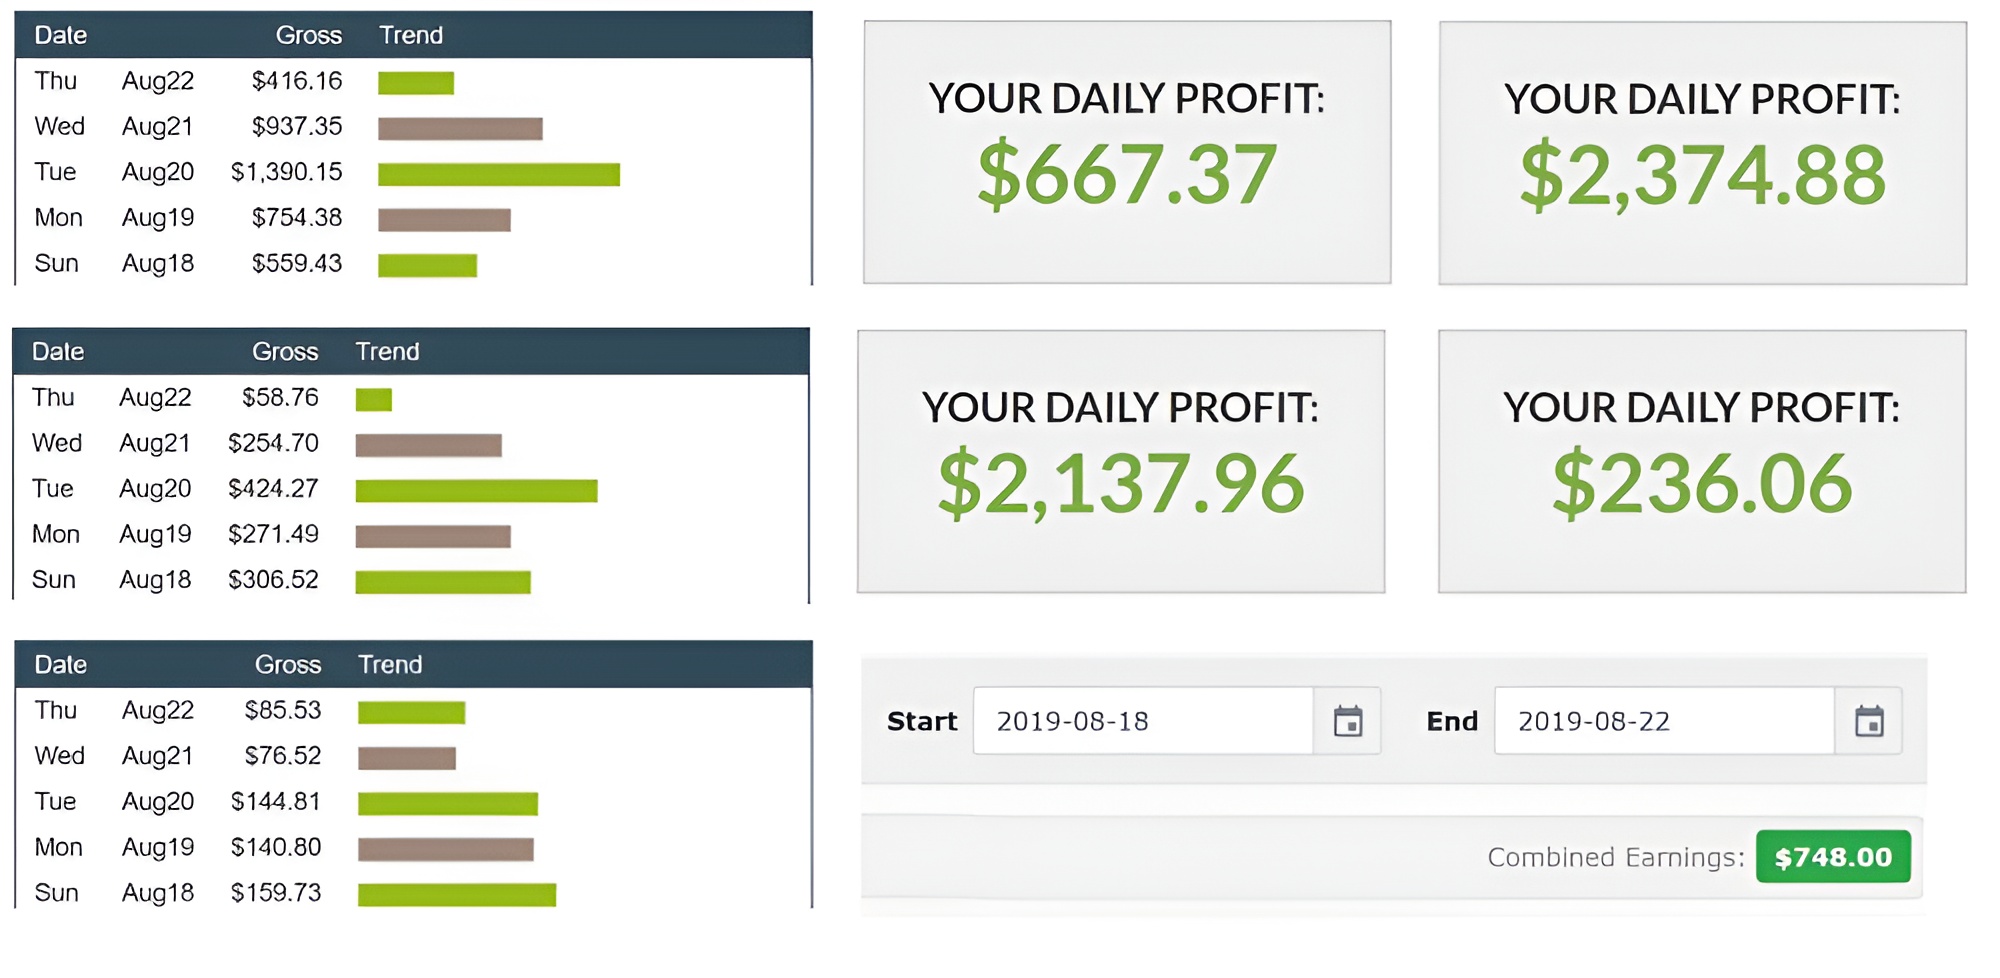Sort by Gross header in top table

(308, 35)
